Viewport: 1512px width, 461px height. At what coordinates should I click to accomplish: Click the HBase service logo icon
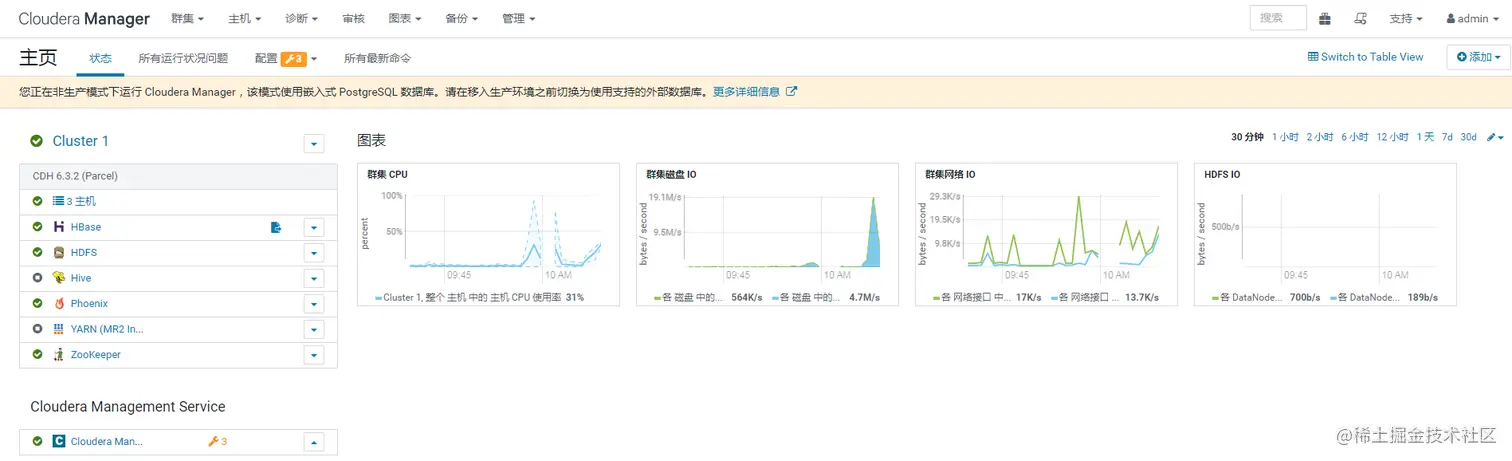coord(60,227)
